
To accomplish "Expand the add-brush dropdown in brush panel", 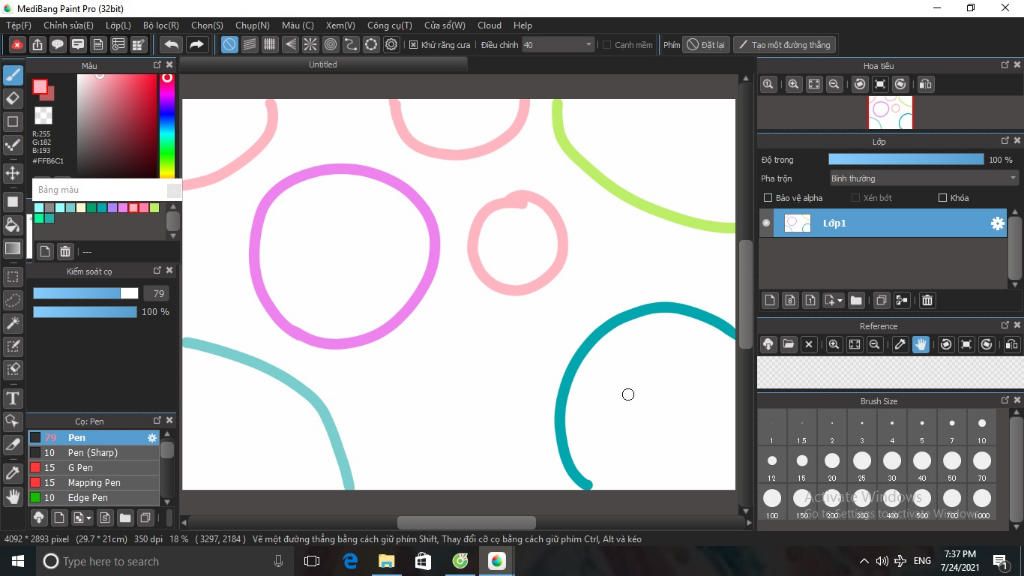I will coord(89,518).
